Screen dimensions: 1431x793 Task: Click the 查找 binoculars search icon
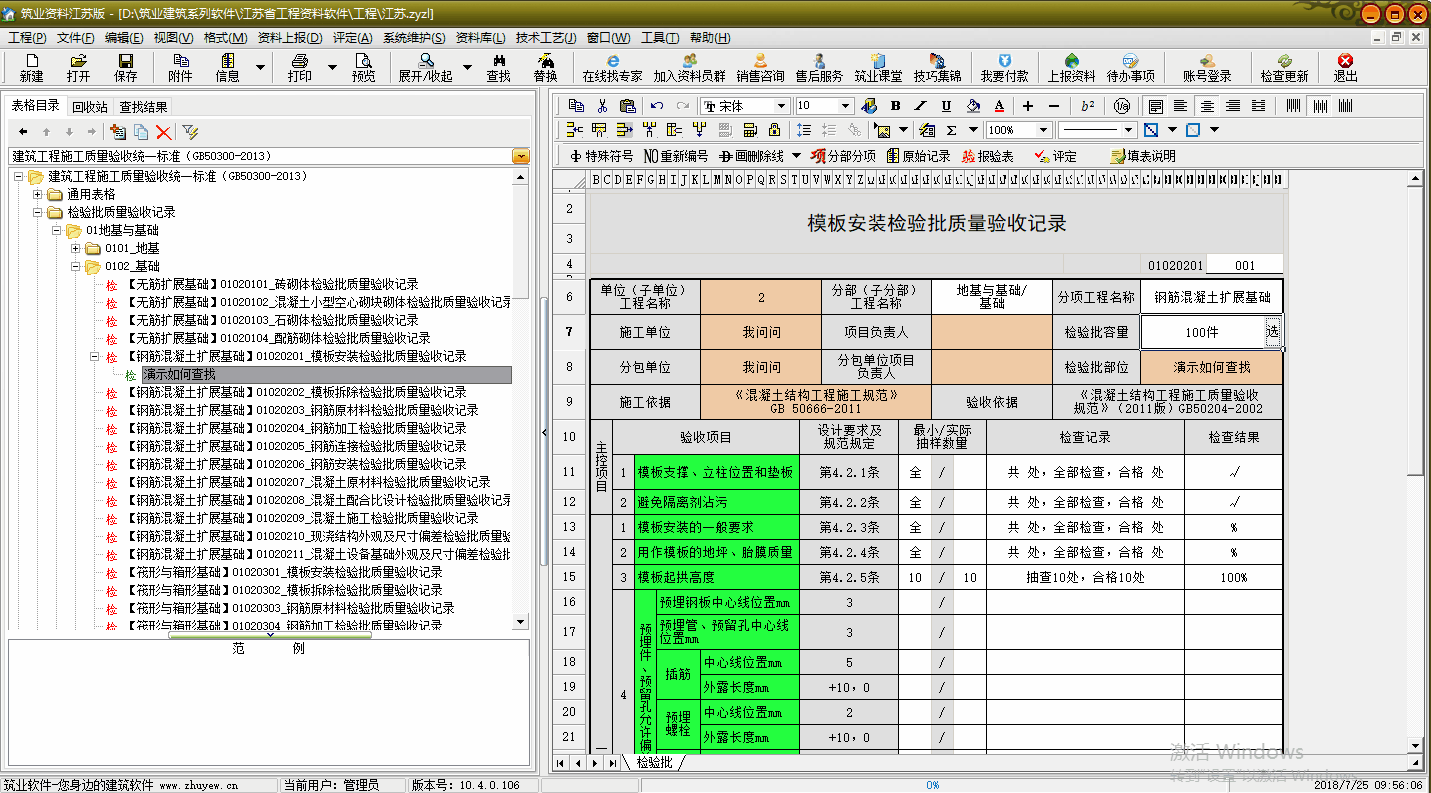[x=498, y=67]
